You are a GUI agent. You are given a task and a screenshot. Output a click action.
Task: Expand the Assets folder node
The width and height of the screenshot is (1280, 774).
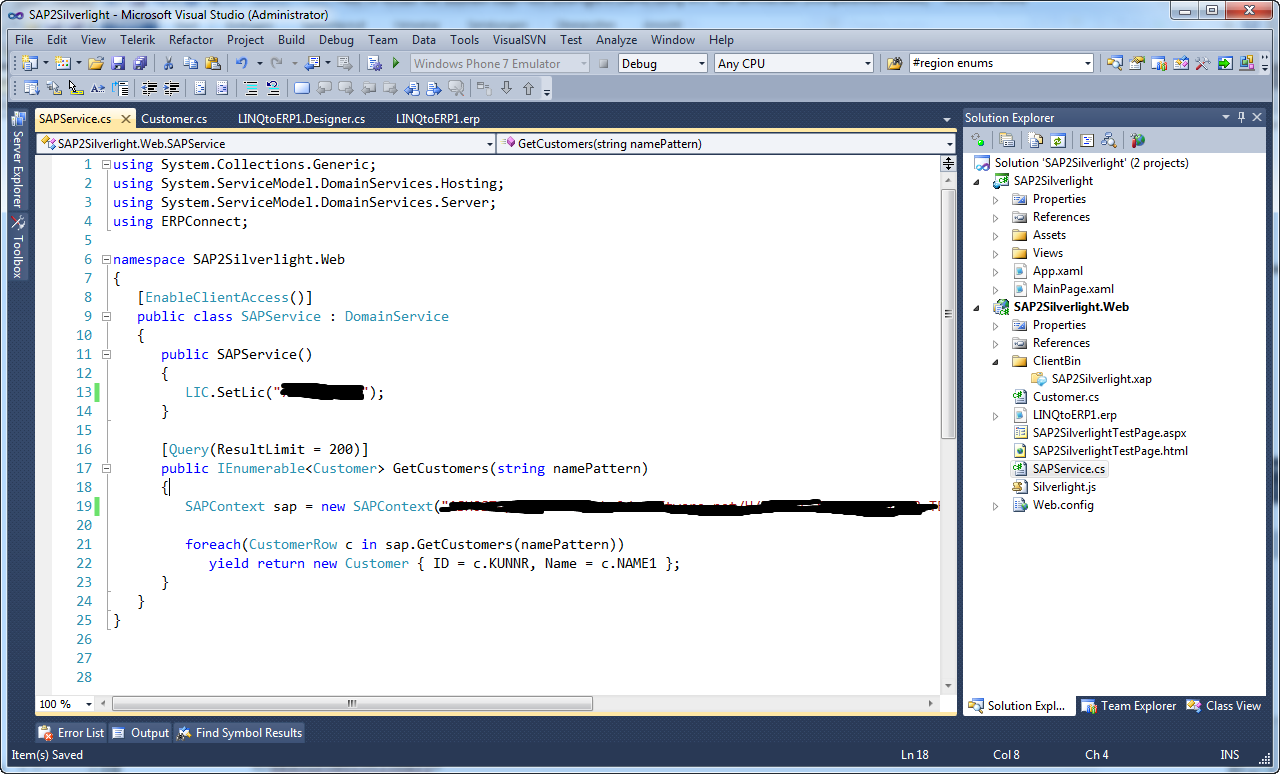coord(995,235)
